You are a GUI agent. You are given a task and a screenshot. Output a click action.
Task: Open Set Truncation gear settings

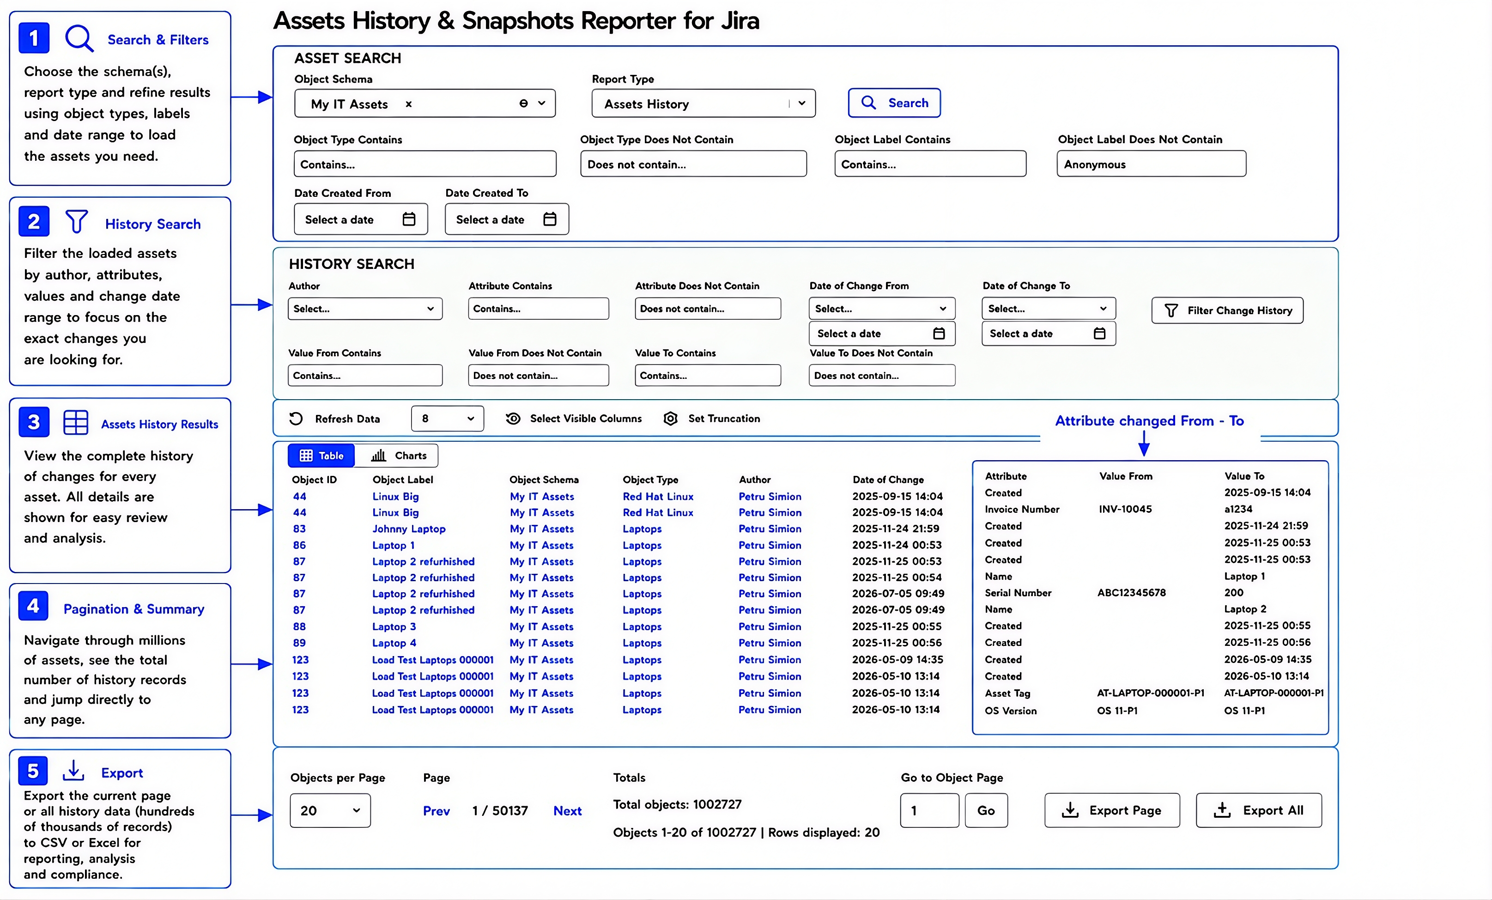click(x=671, y=419)
